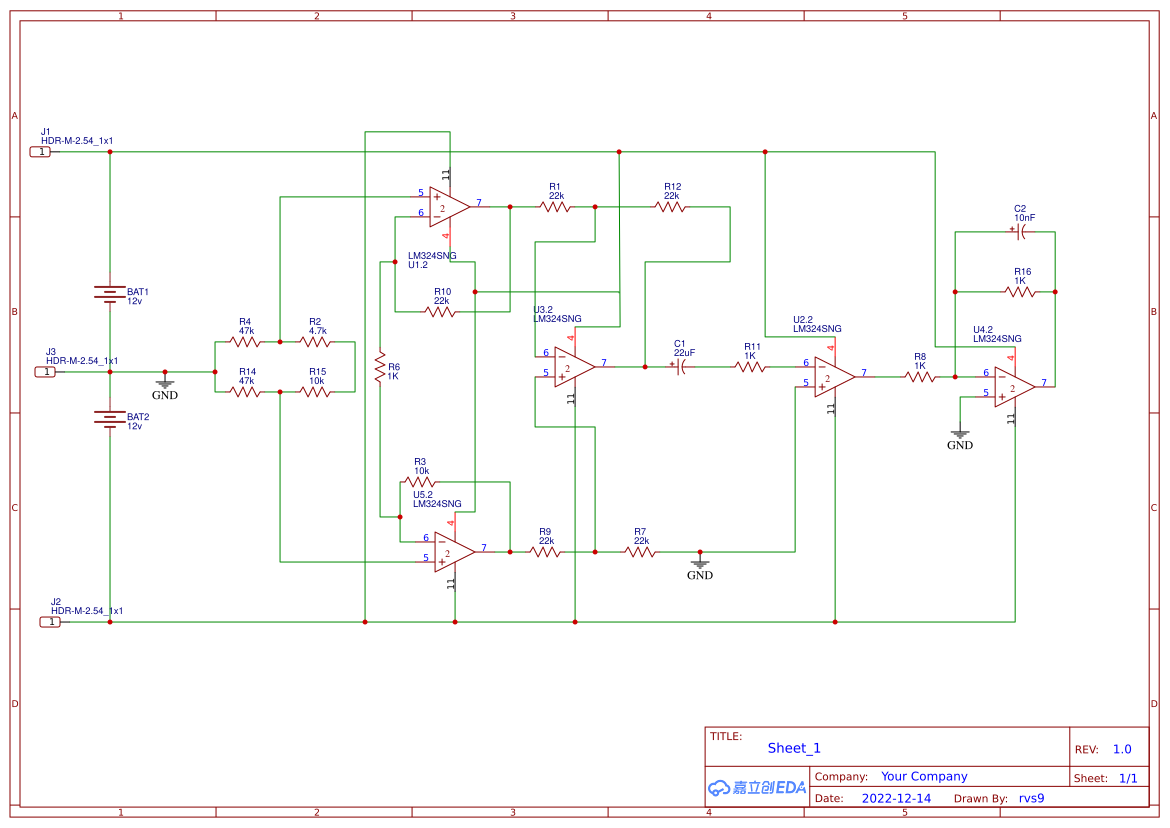Select the GND symbol under U4.2

(x=960, y=434)
